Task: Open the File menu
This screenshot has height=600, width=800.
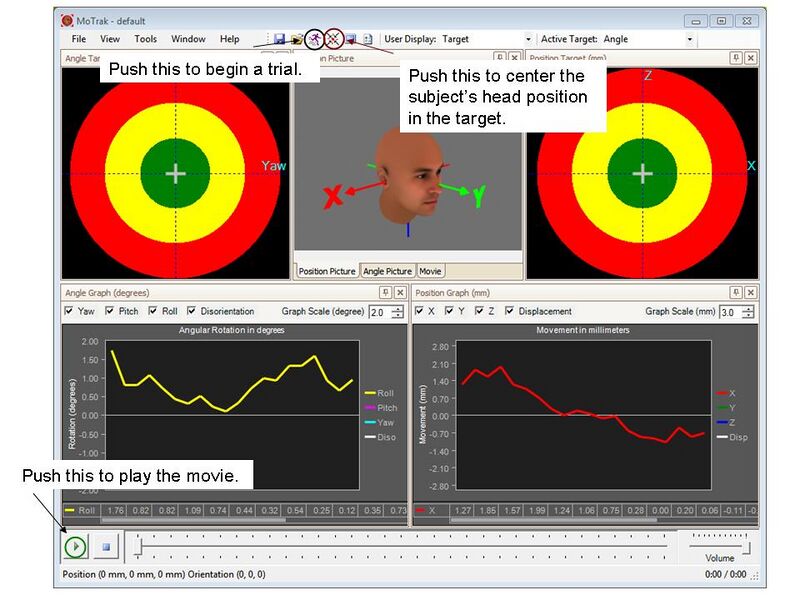Action: [x=79, y=39]
